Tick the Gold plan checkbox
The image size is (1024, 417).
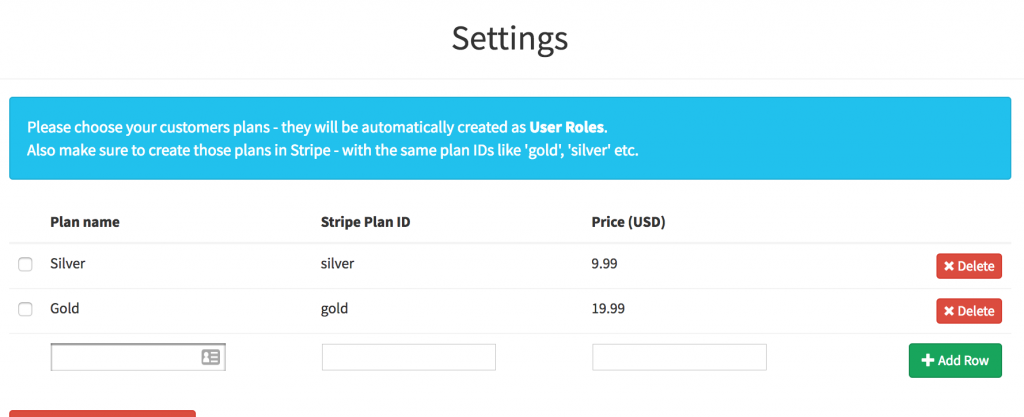click(x=25, y=310)
